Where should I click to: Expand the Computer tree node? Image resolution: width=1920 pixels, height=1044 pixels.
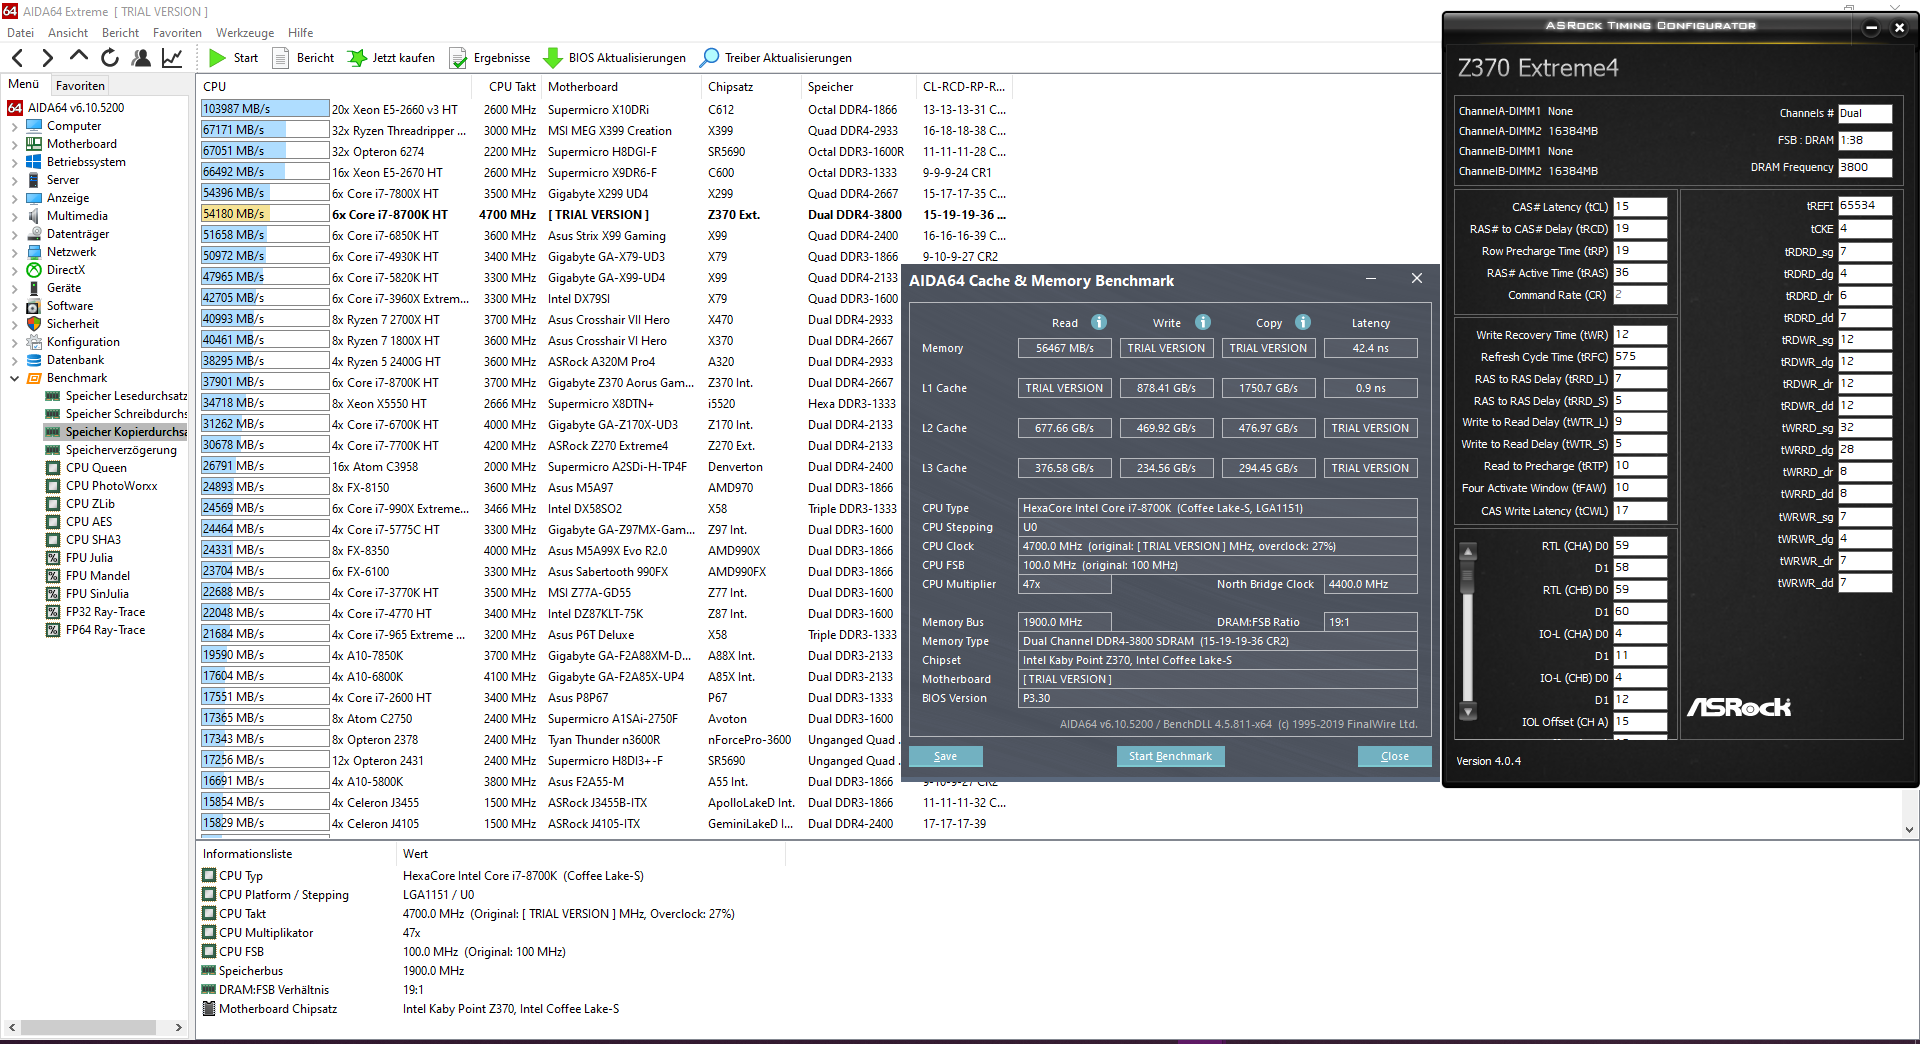pos(14,127)
